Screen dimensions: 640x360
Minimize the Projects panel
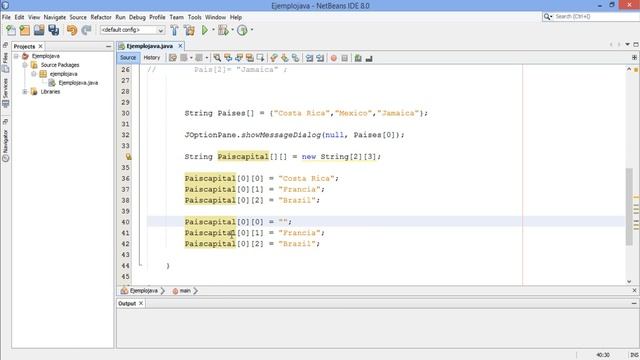(108, 47)
